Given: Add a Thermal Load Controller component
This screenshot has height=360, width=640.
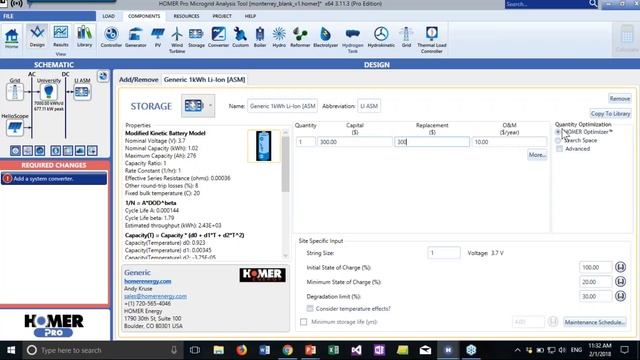Looking at the screenshot, I should (x=432, y=40).
